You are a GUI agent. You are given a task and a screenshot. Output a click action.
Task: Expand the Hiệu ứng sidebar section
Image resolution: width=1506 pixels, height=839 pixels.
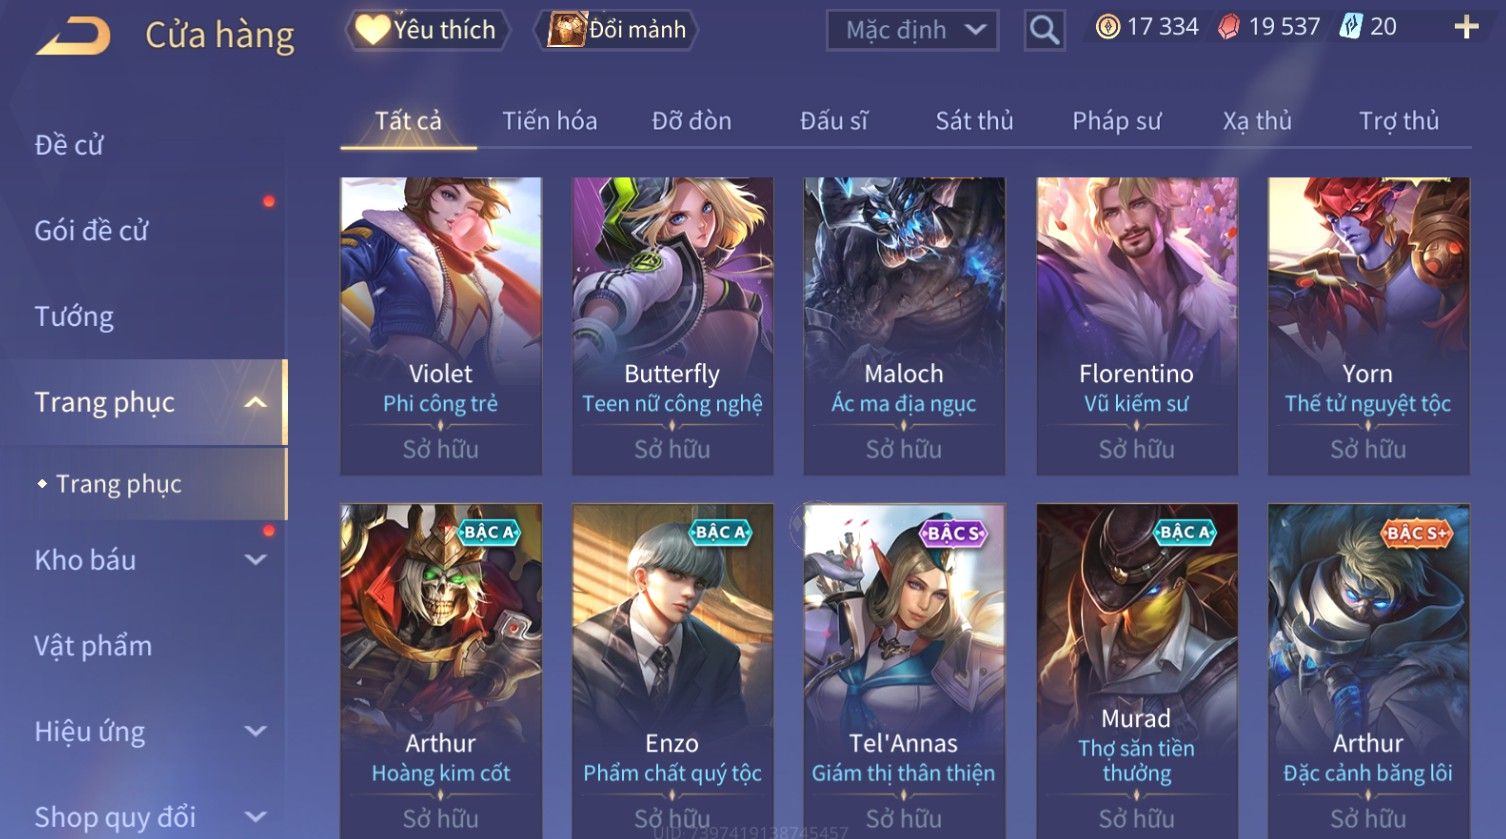point(256,731)
